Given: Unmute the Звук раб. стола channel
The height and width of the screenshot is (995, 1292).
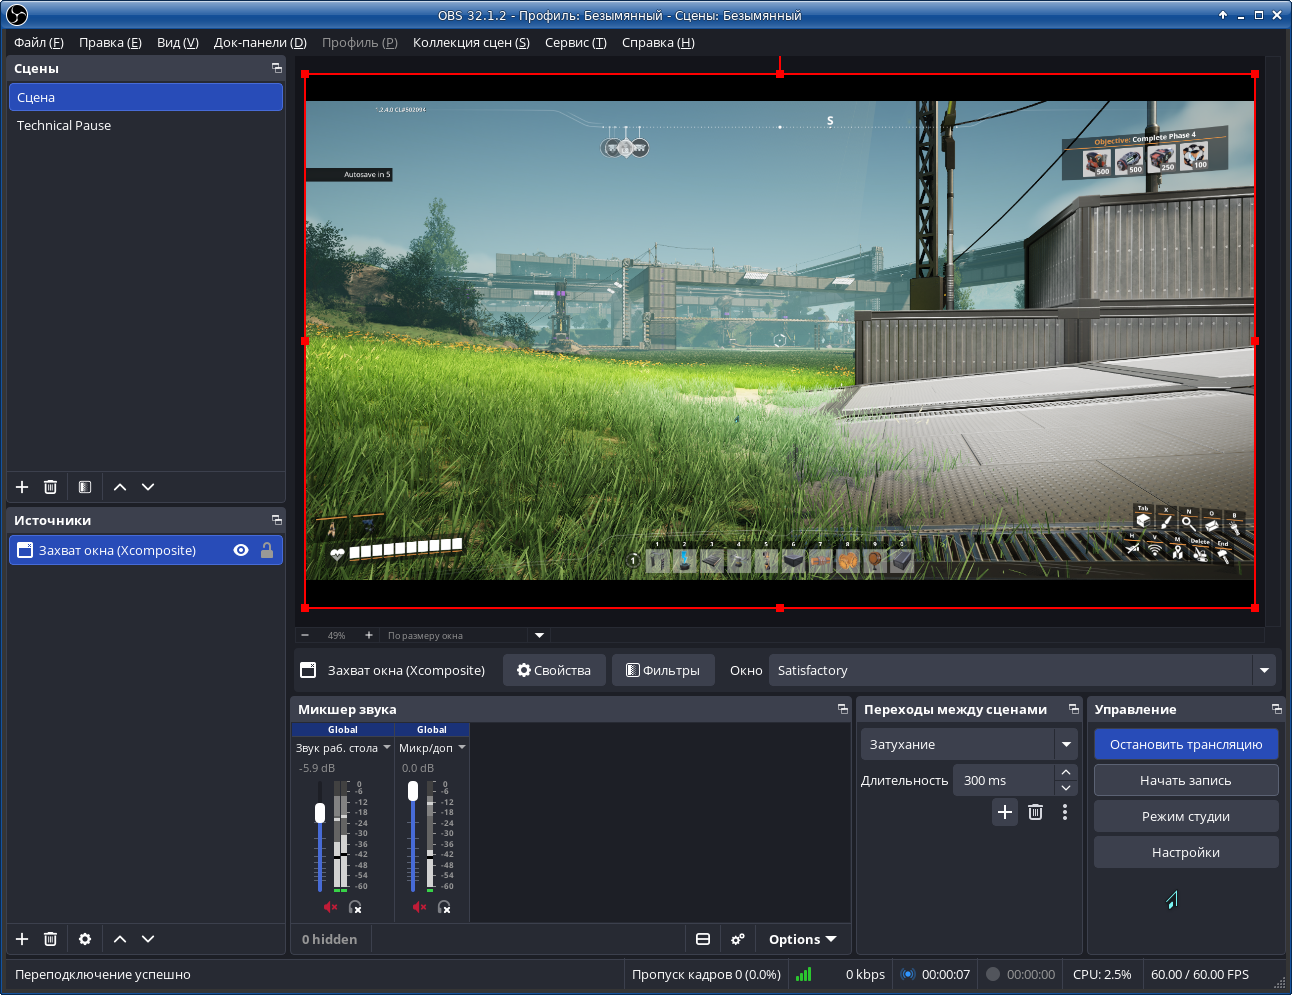Looking at the screenshot, I should [x=330, y=907].
